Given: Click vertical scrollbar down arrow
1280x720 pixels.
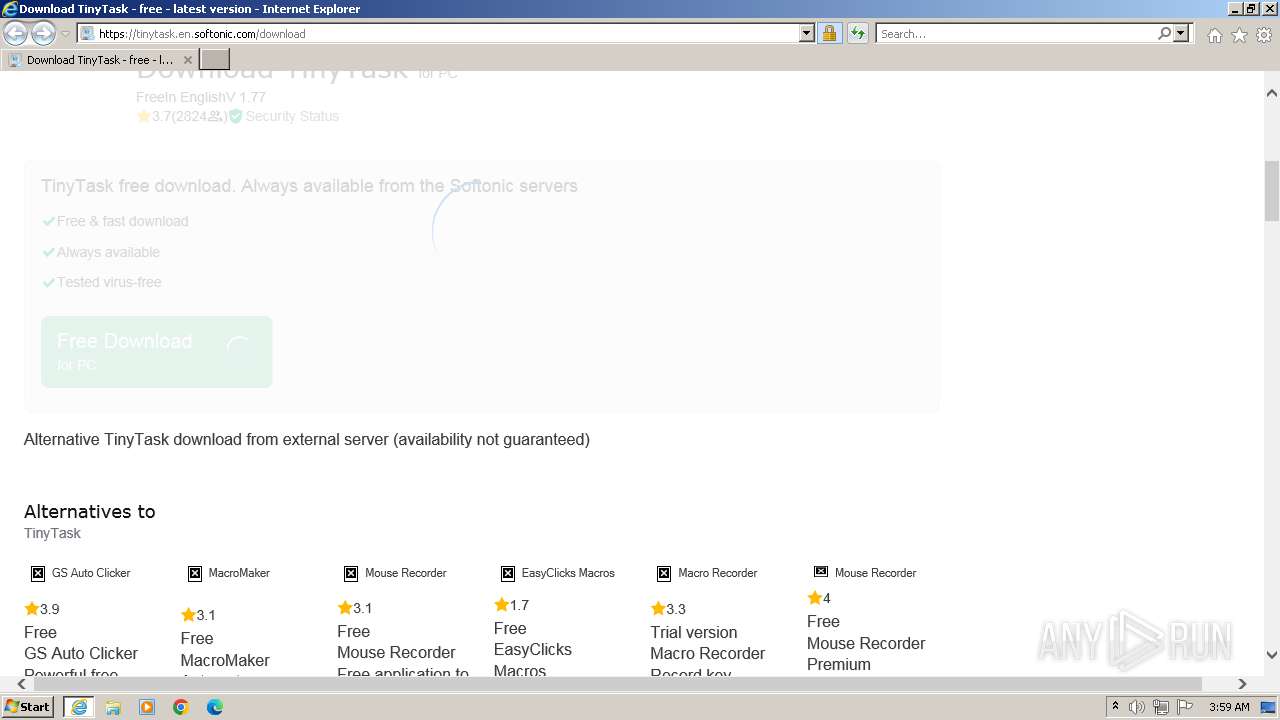Looking at the screenshot, I should (x=1272, y=655).
